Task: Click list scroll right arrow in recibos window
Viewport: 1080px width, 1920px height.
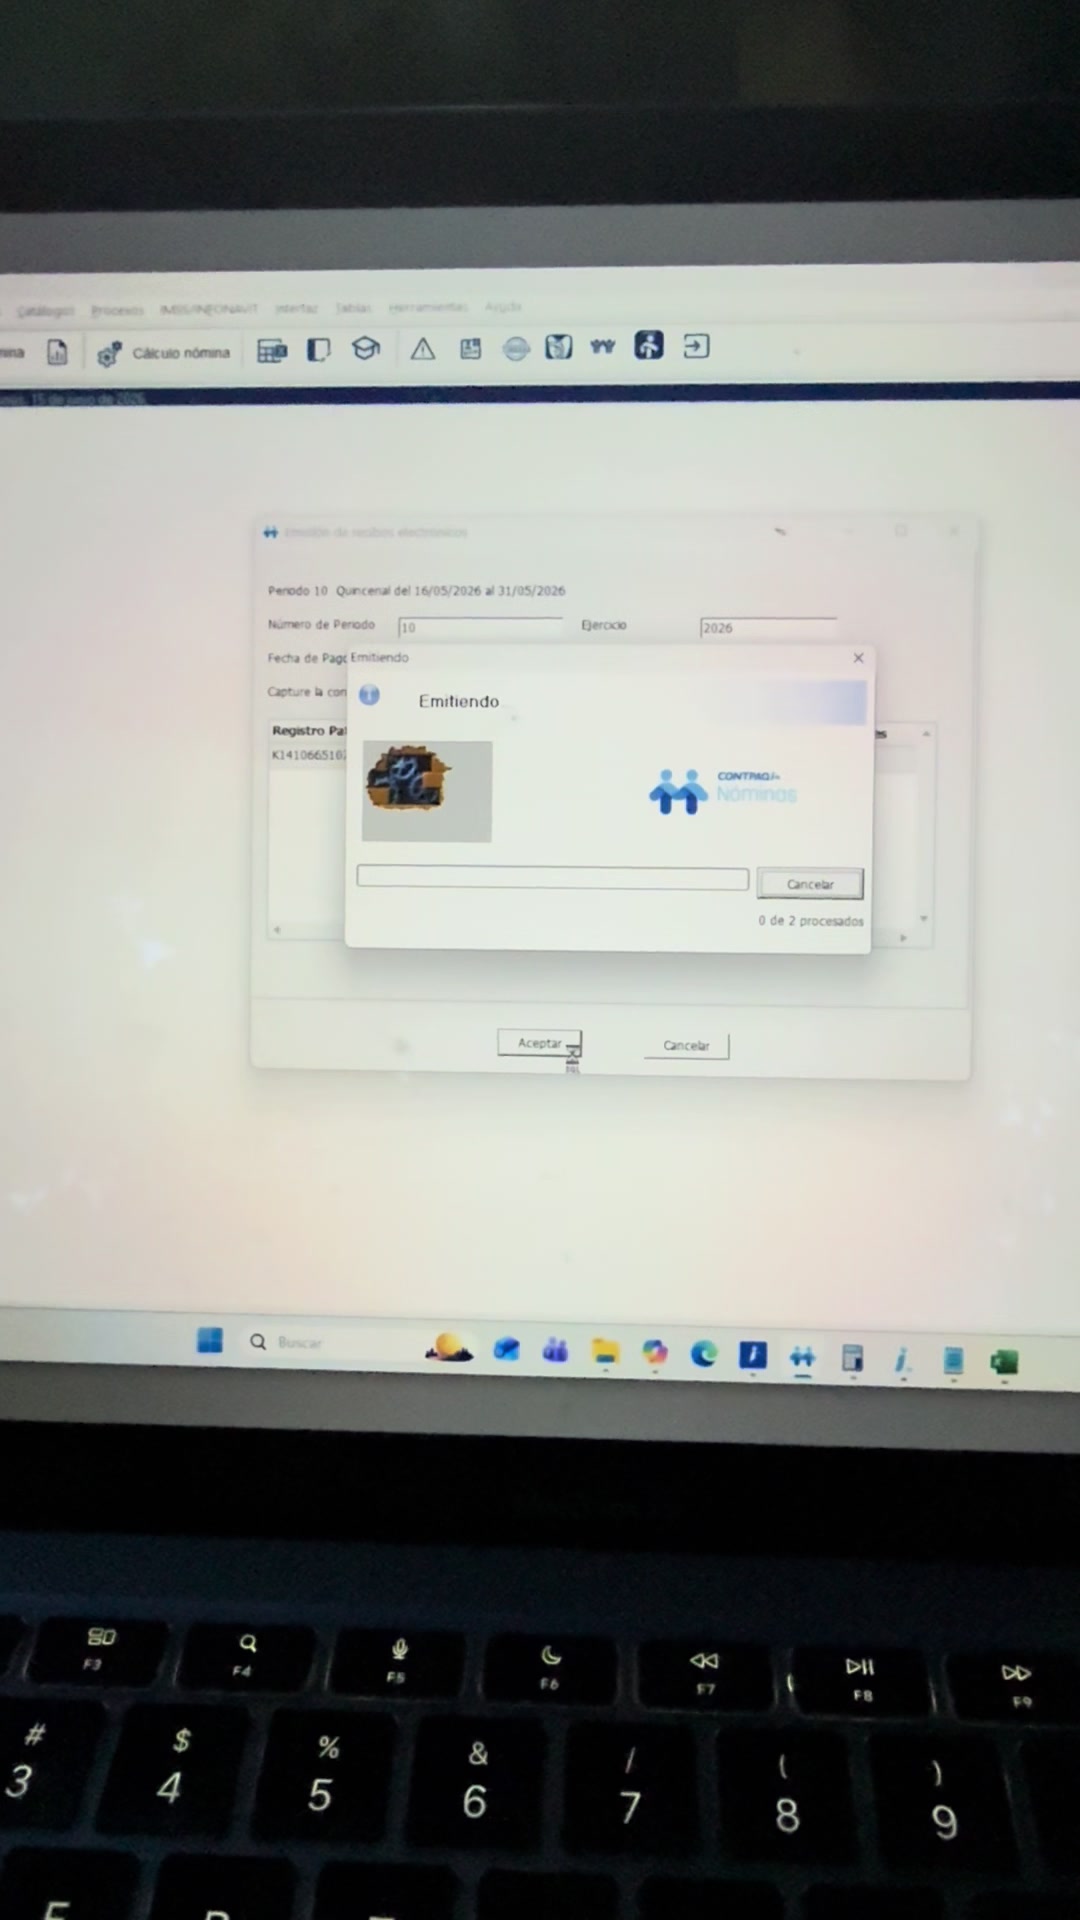Action: click(x=903, y=938)
